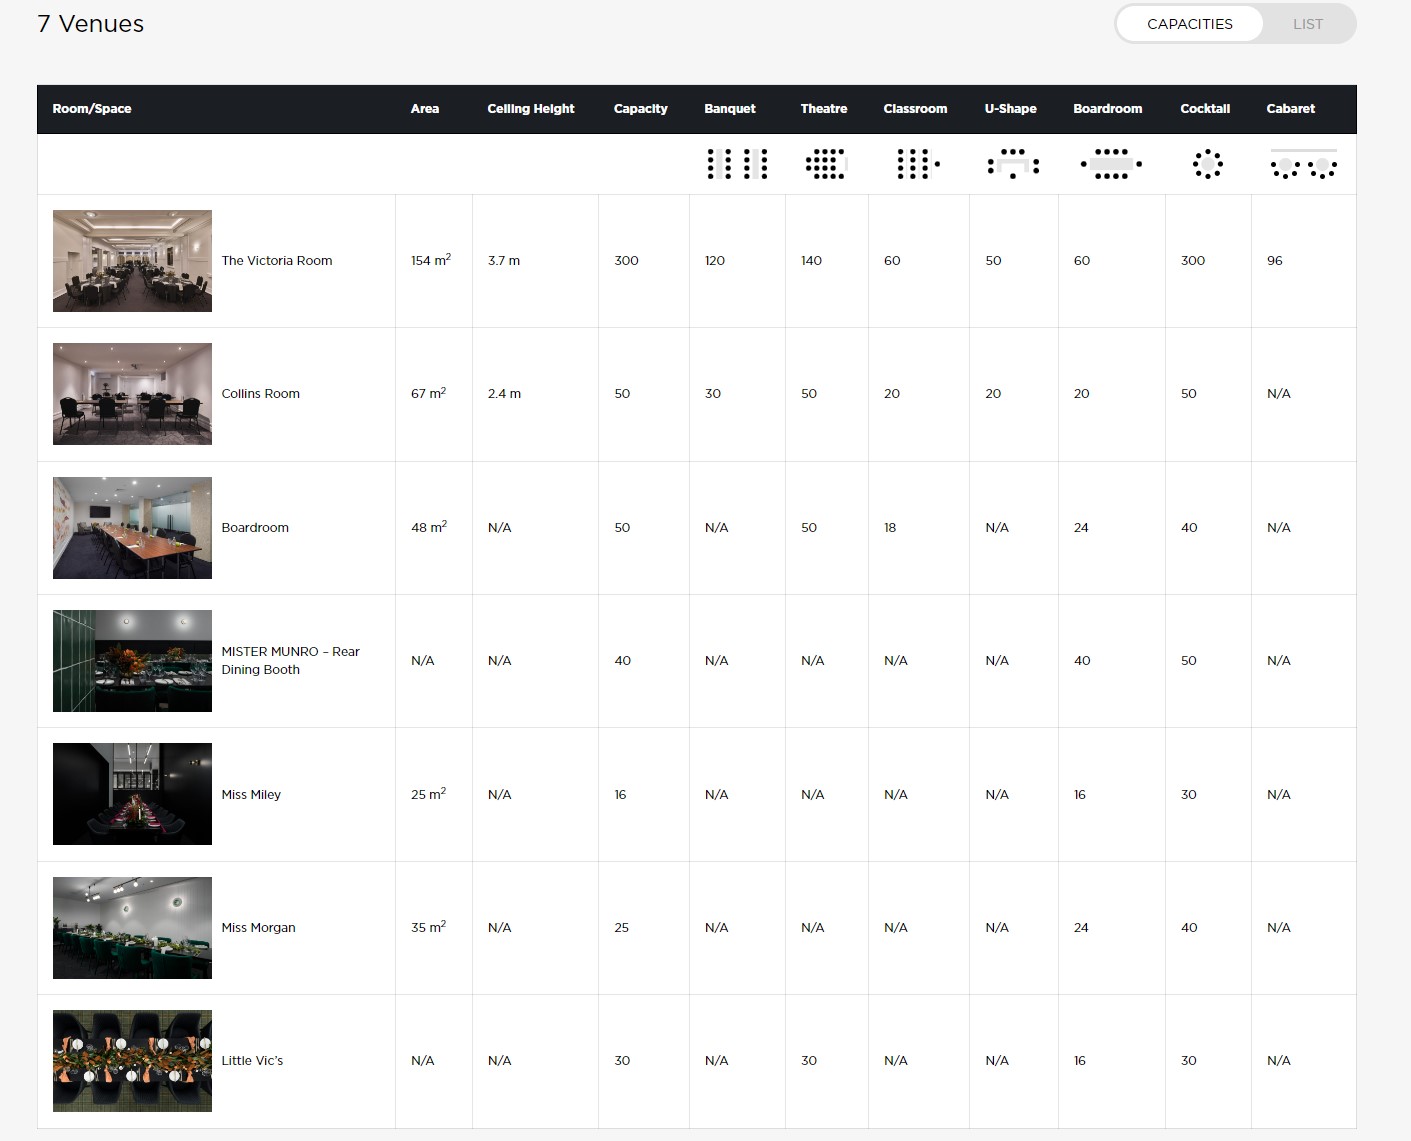Viewport: 1411px width, 1141px height.
Task: Click the Little Vic's venue name
Action: point(252,1061)
